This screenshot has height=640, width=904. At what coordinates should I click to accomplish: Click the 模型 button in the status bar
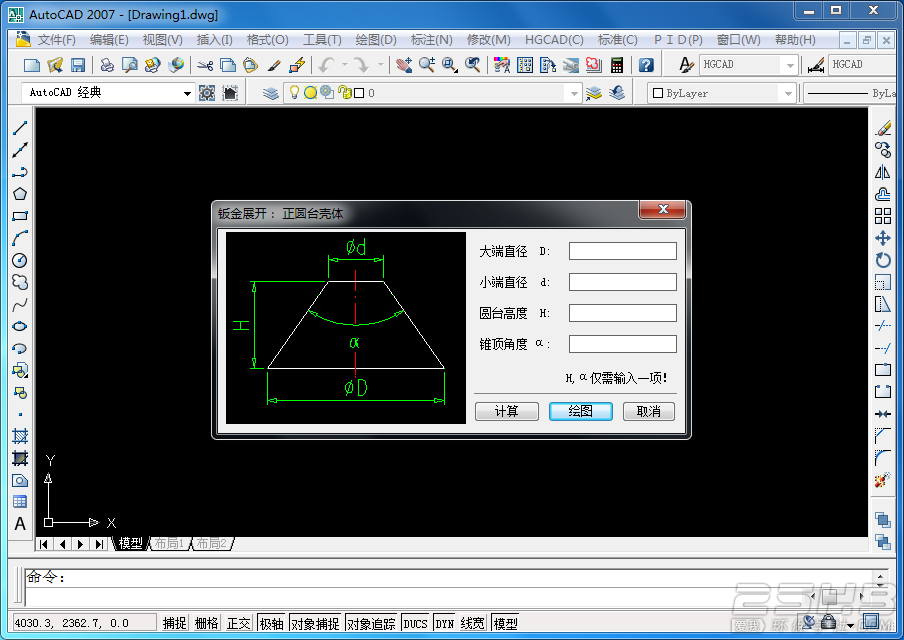point(506,623)
